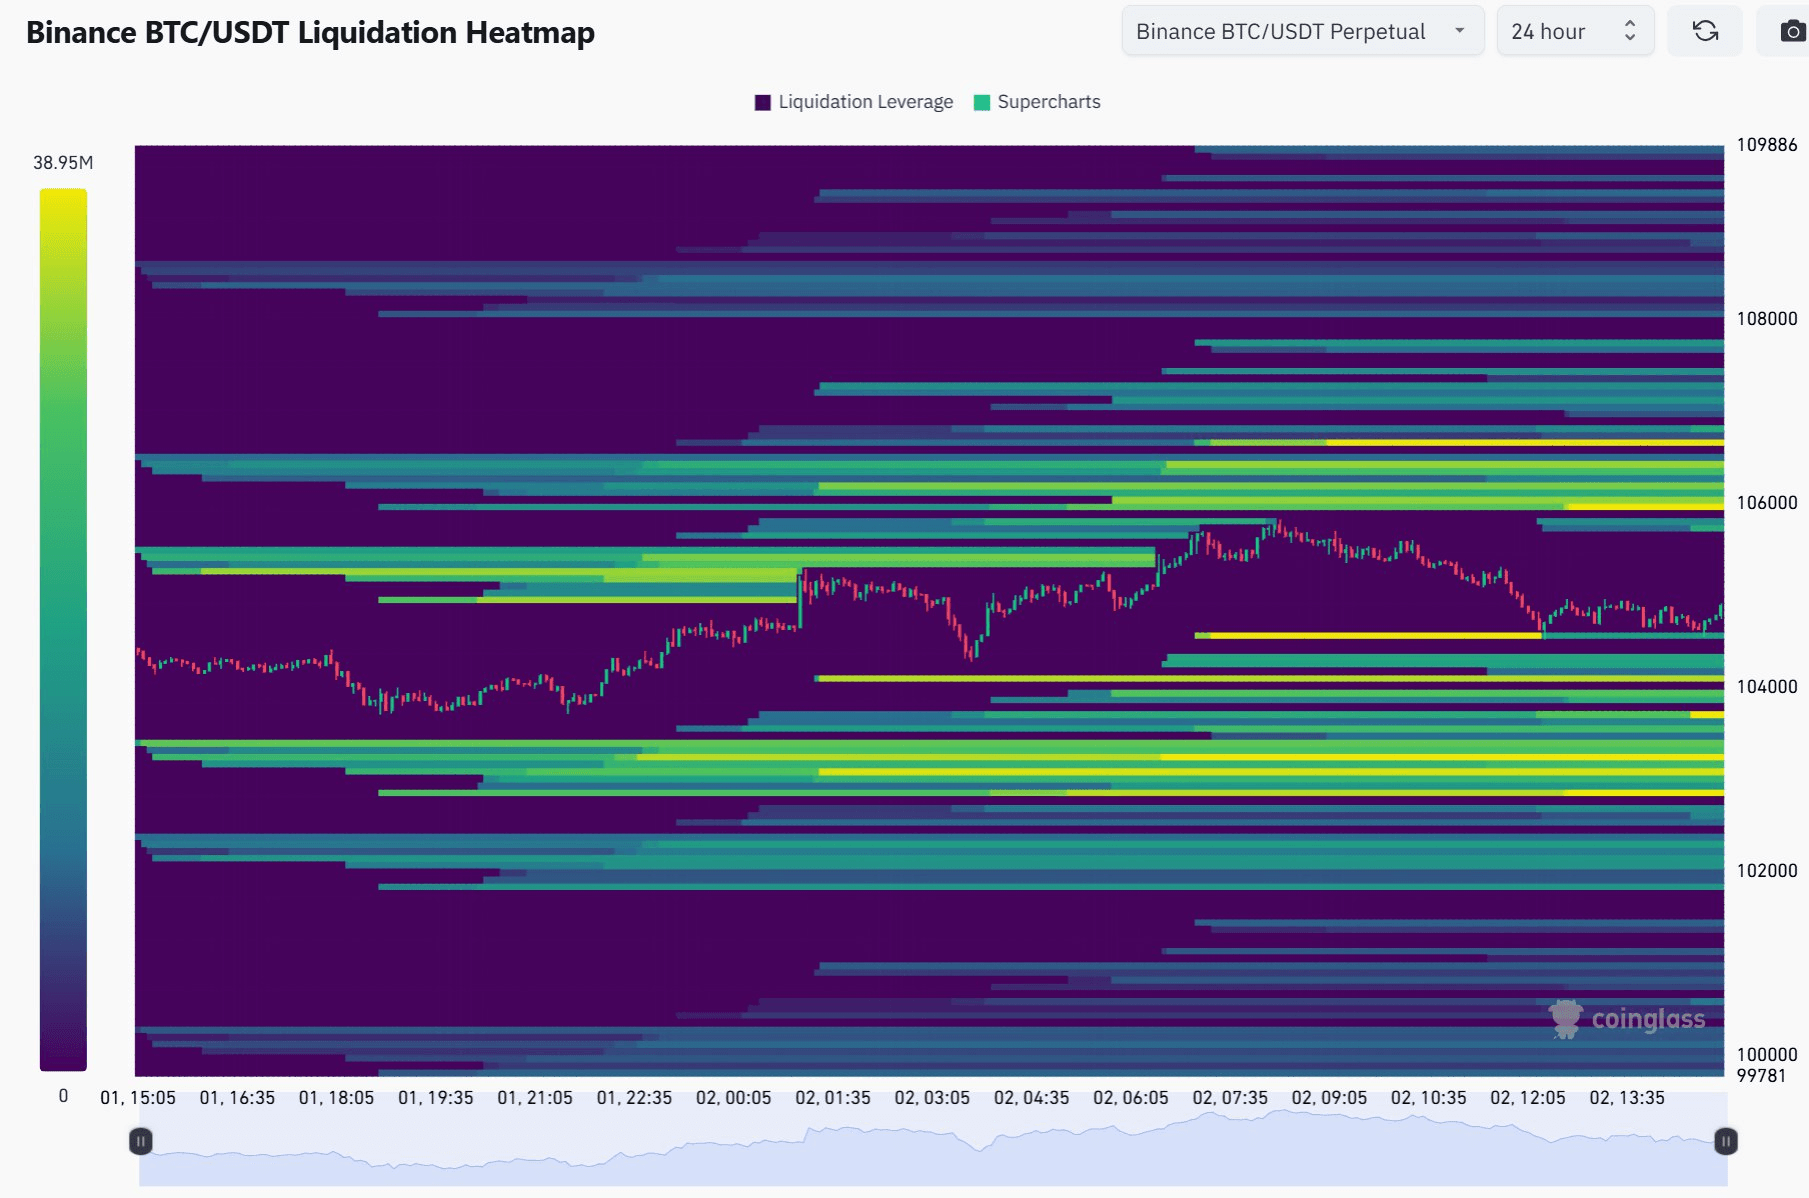Click the 38.95M color scale maximum label
The image size is (1809, 1198).
click(63, 163)
